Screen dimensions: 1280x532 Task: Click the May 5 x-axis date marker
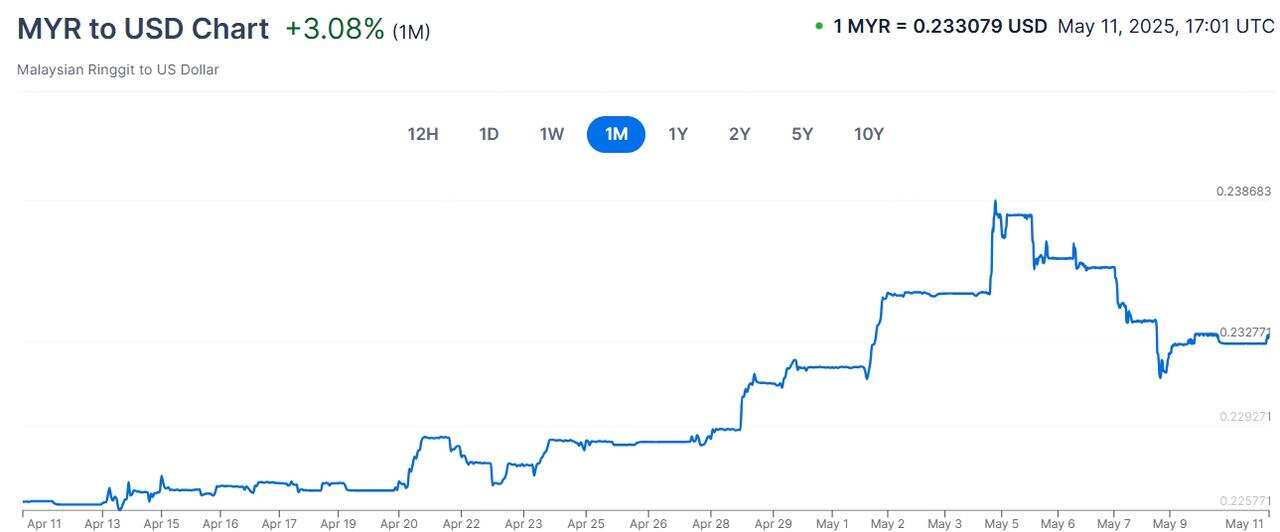(1001, 523)
